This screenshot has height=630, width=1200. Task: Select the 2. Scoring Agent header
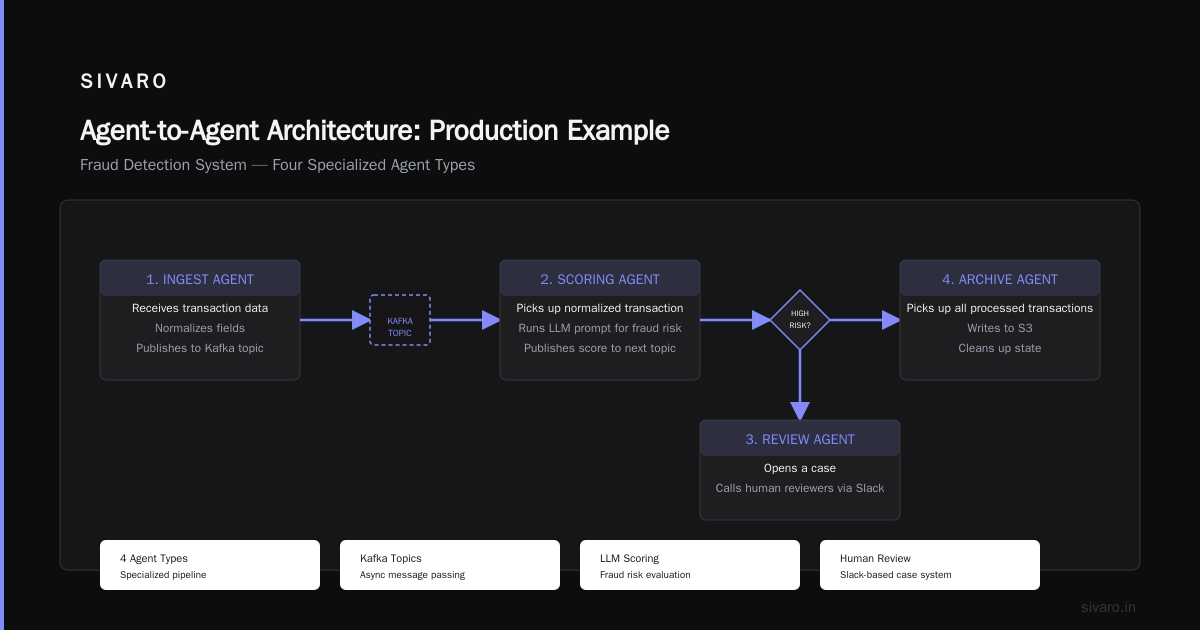coord(600,279)
